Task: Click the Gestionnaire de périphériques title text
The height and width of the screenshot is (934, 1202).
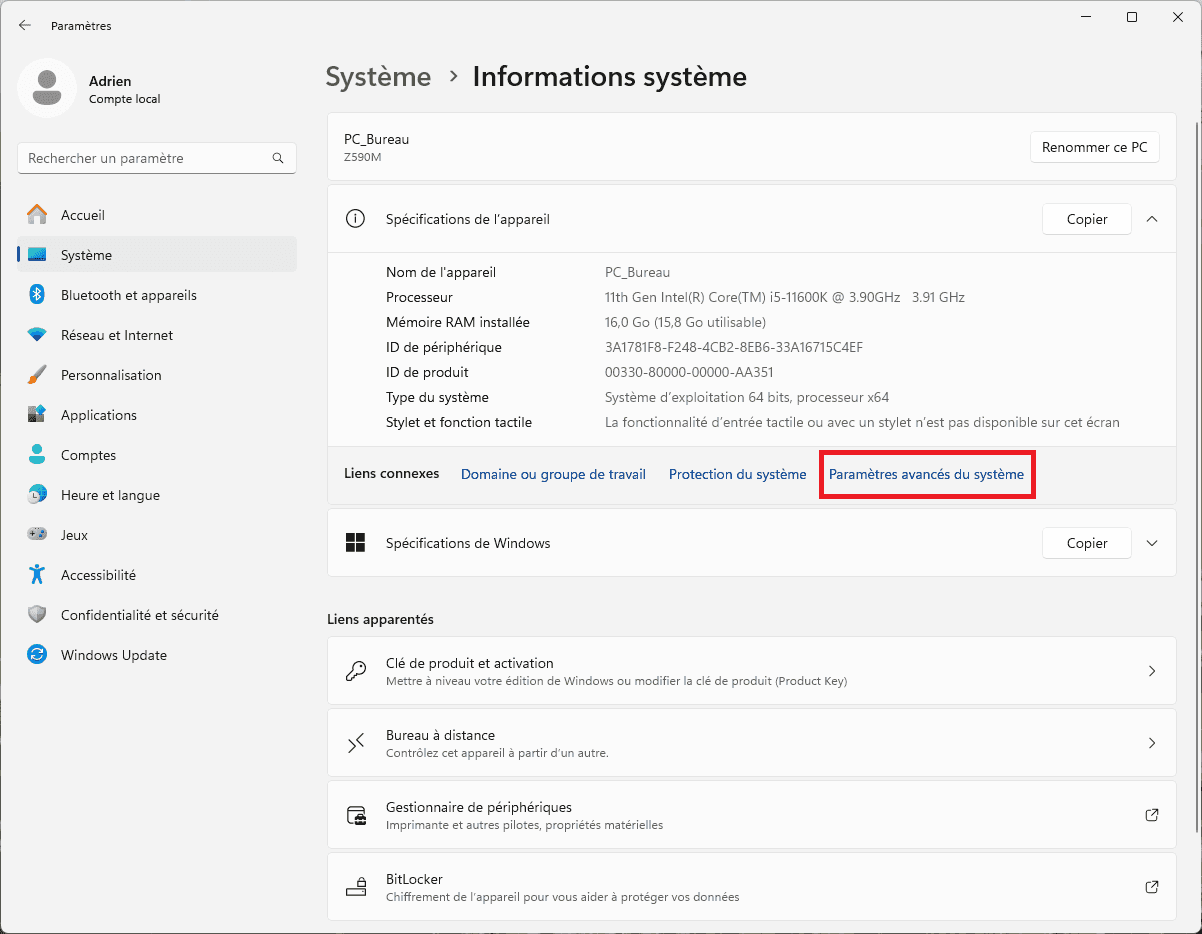Action: point(479,807)
